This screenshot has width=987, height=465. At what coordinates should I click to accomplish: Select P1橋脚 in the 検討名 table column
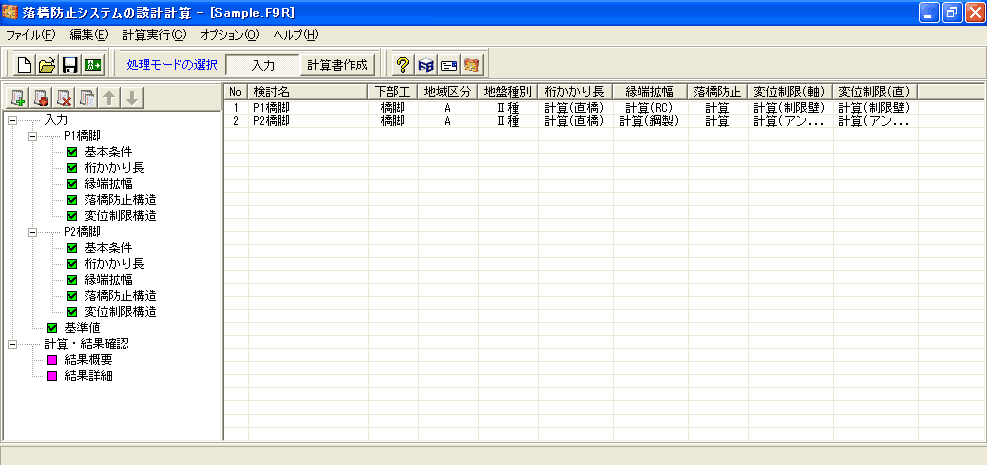[272, 108]
